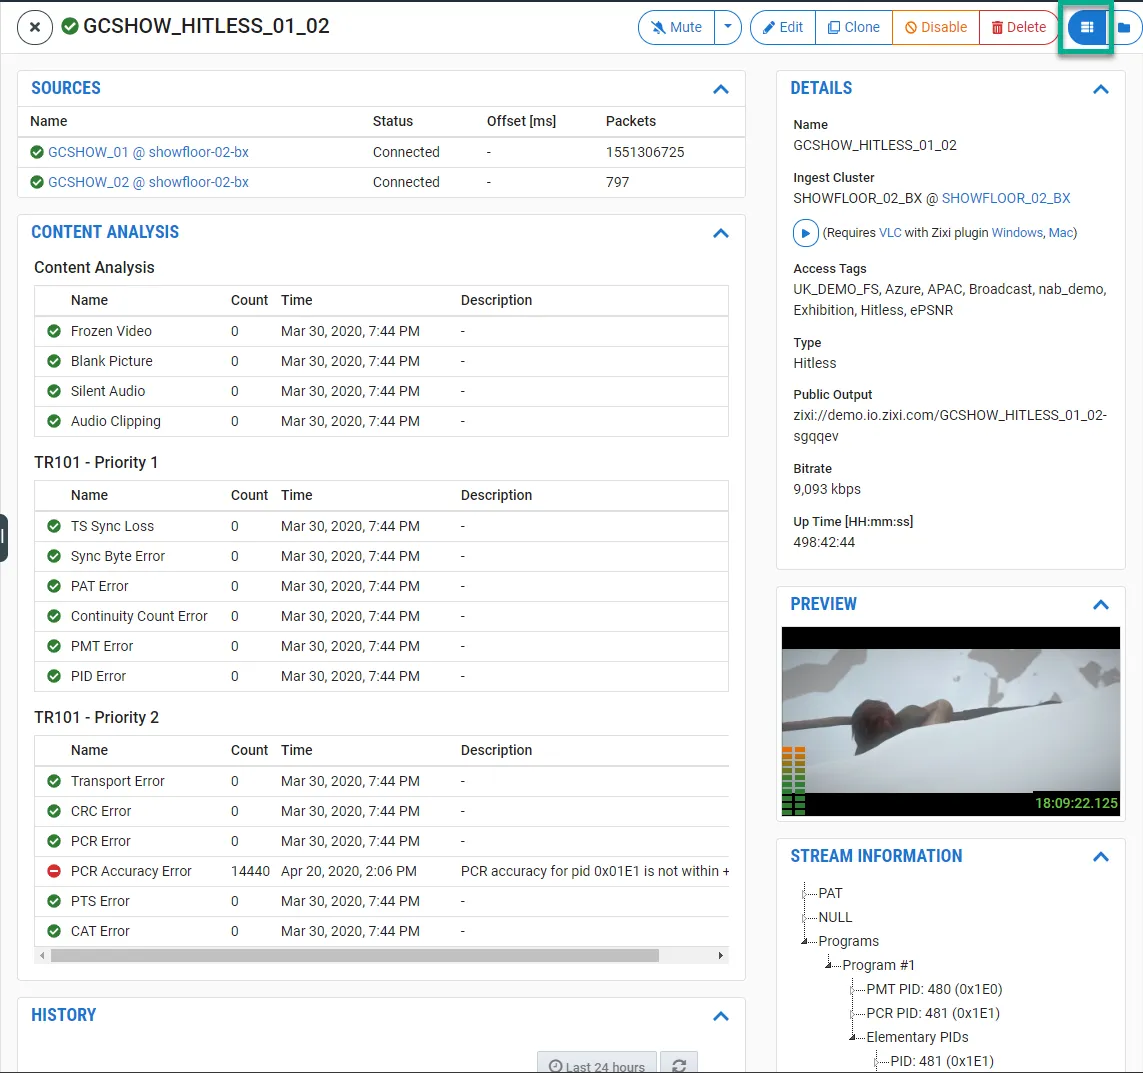Close the GCSHOW_HITLESS_01_02 details panel
The image size is (1143, 1073).
tap(35, 28)
